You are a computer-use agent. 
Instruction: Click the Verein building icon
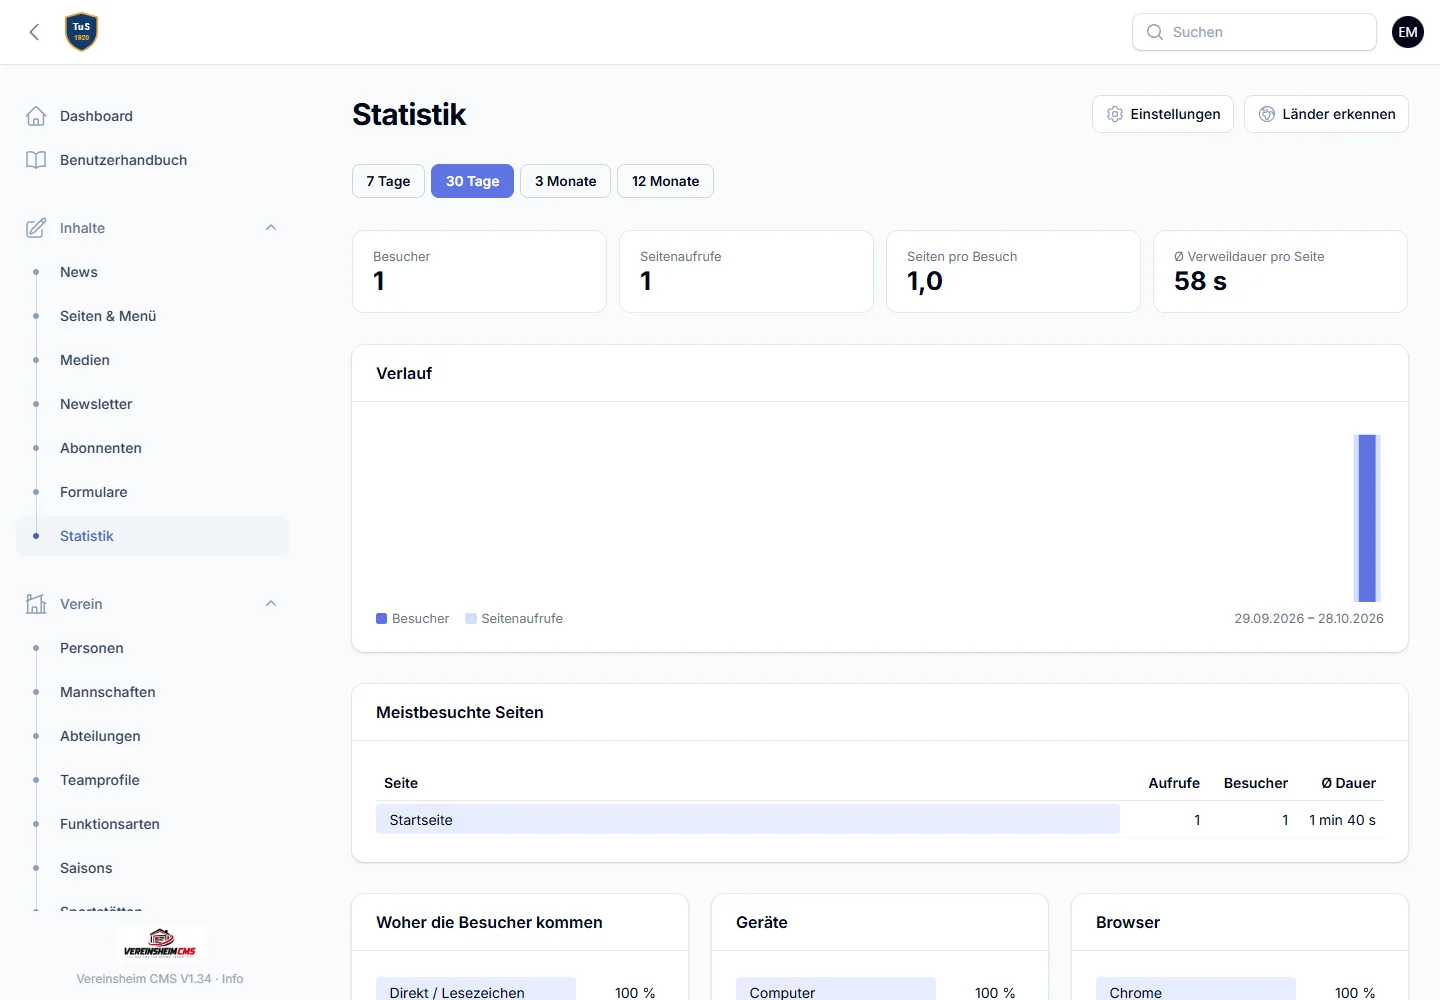coord(36,604)
